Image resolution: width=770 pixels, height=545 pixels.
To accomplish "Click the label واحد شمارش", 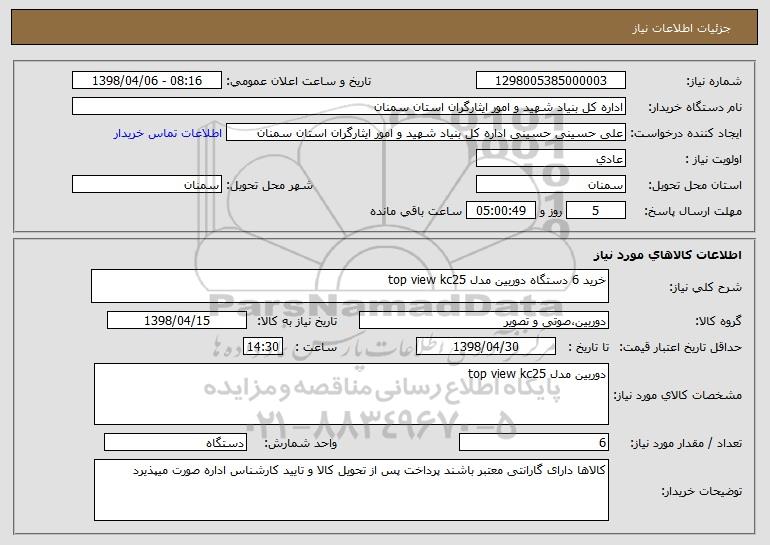I will [301, 443].
